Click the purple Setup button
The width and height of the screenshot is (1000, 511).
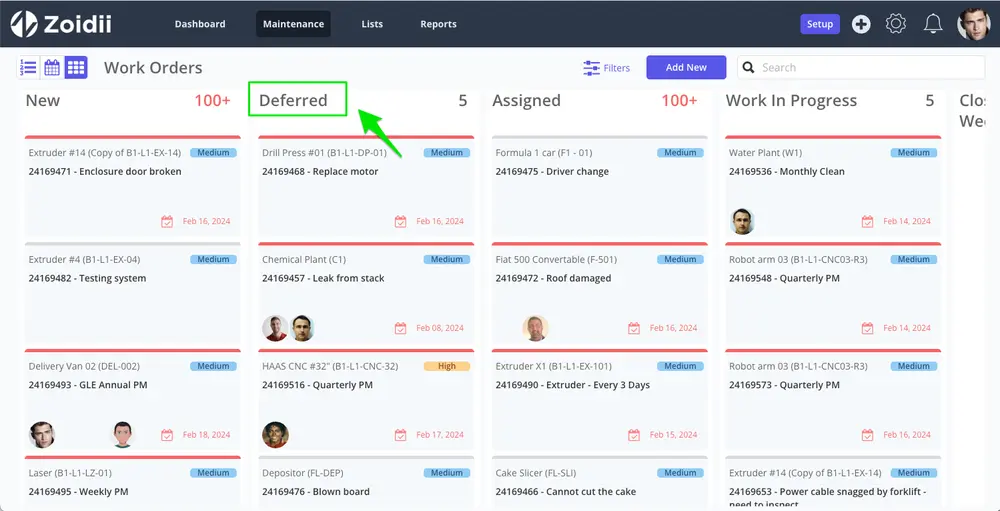point(820,24)
